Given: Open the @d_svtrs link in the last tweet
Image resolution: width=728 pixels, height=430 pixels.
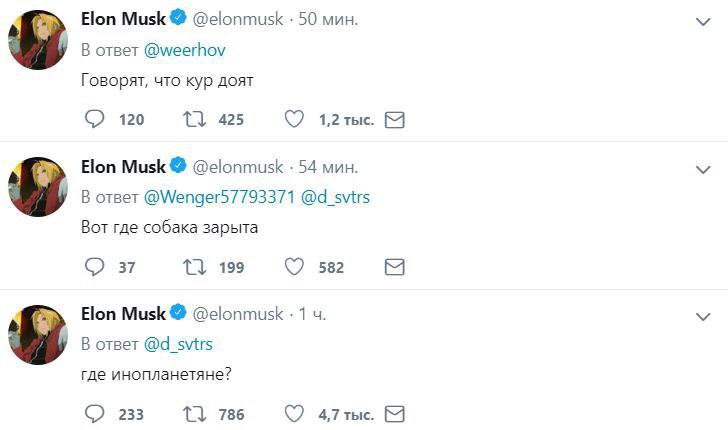Looking at the screenshot, I should click(x=179, y=344).
